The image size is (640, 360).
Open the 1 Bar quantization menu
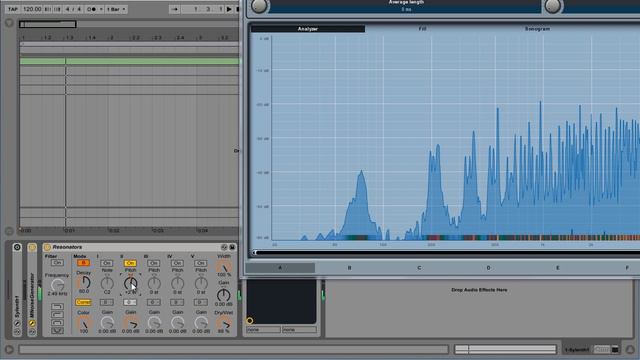coord(116,9)
